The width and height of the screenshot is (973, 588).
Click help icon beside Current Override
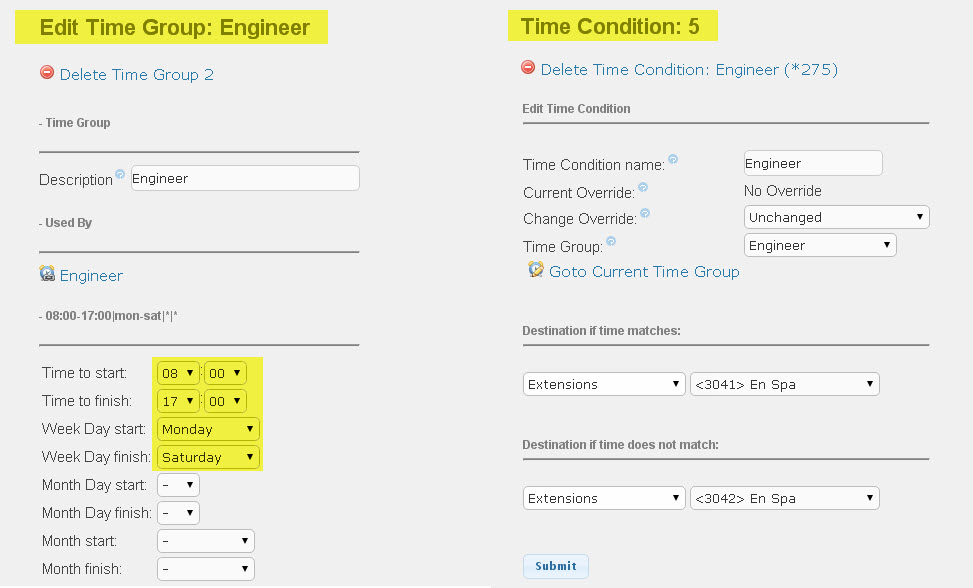pyautogui.click(x=643, y=186)
